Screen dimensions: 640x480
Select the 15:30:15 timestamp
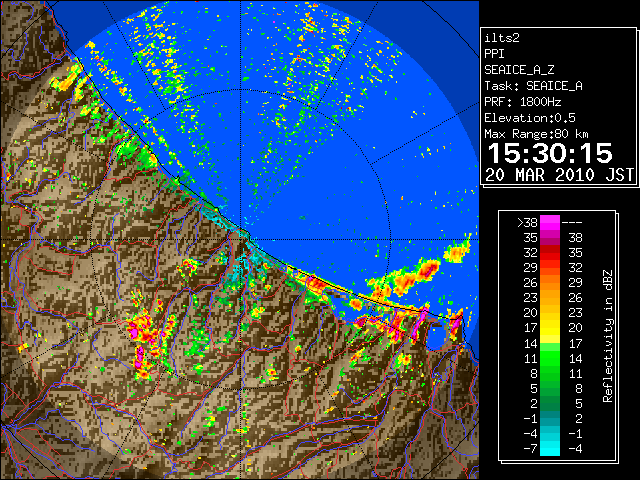550,153
